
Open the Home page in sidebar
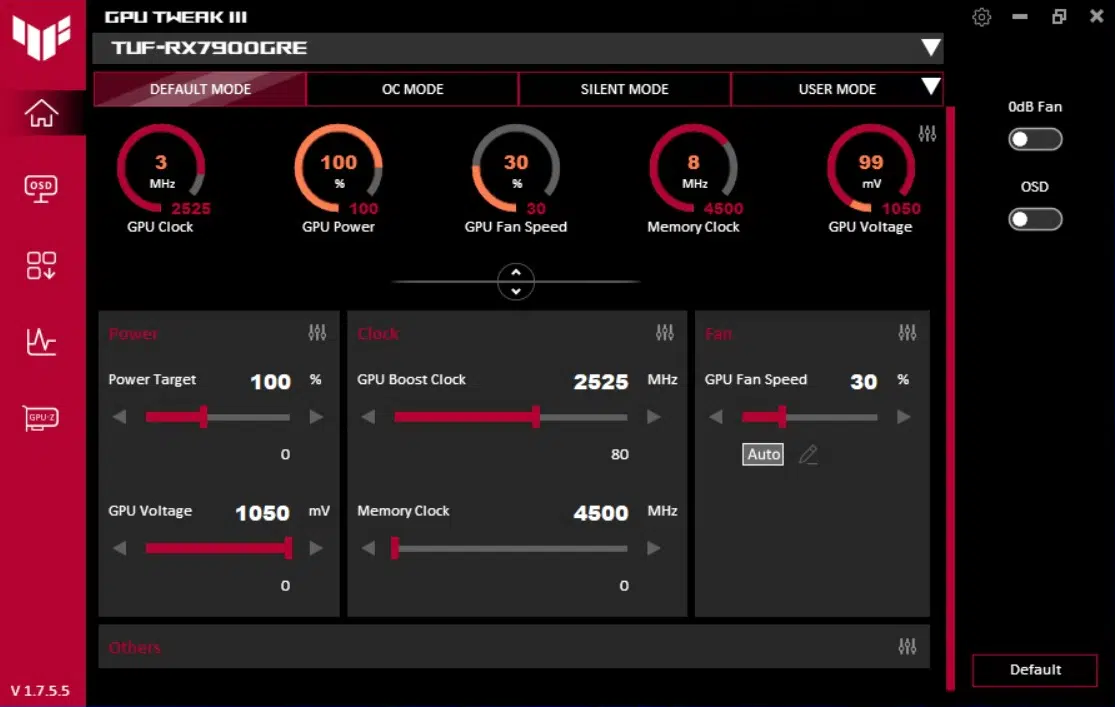41,113
